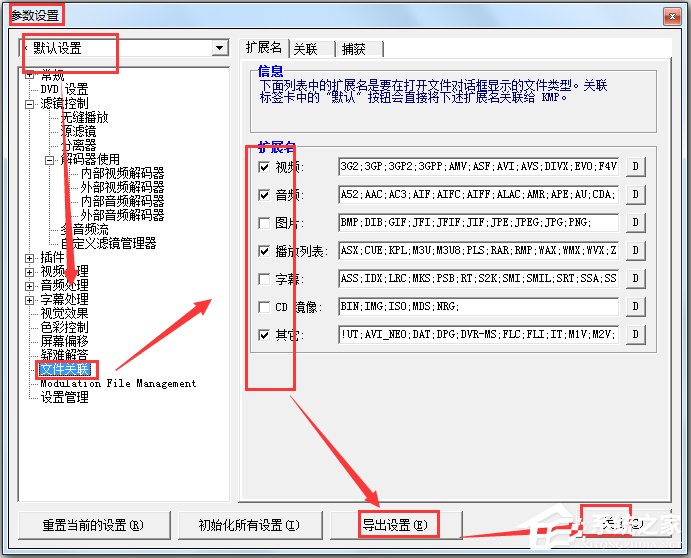Click the playlist extensions input field
This screenshot has width=691, height=558.
coord(479,250)
